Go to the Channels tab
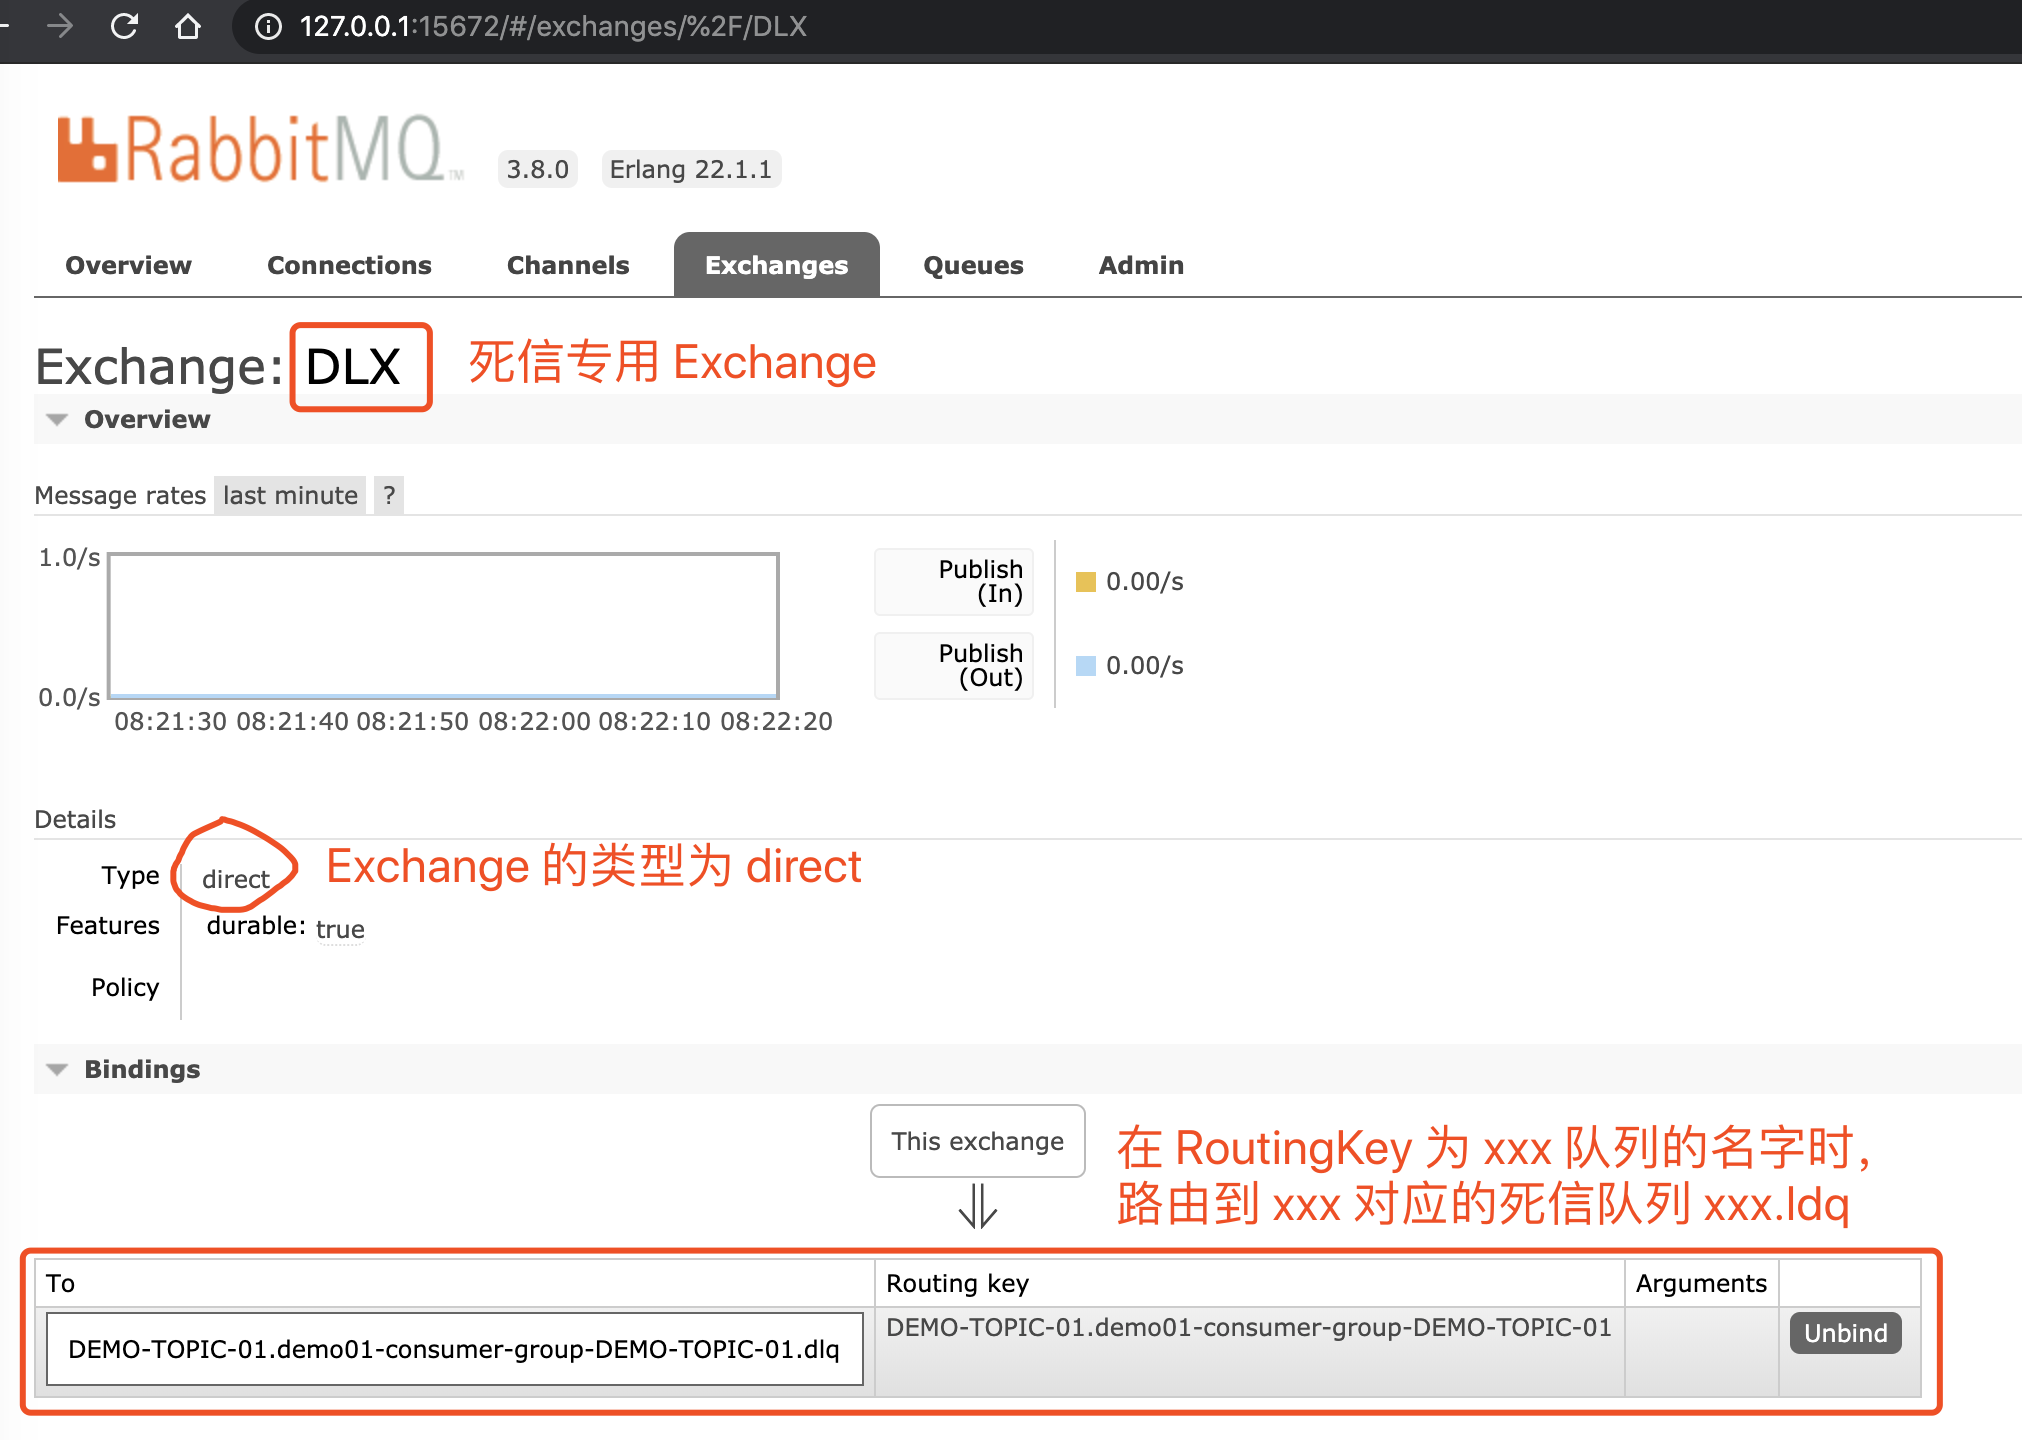Viewport: 2022px width, 1440px height. point(568,265)
